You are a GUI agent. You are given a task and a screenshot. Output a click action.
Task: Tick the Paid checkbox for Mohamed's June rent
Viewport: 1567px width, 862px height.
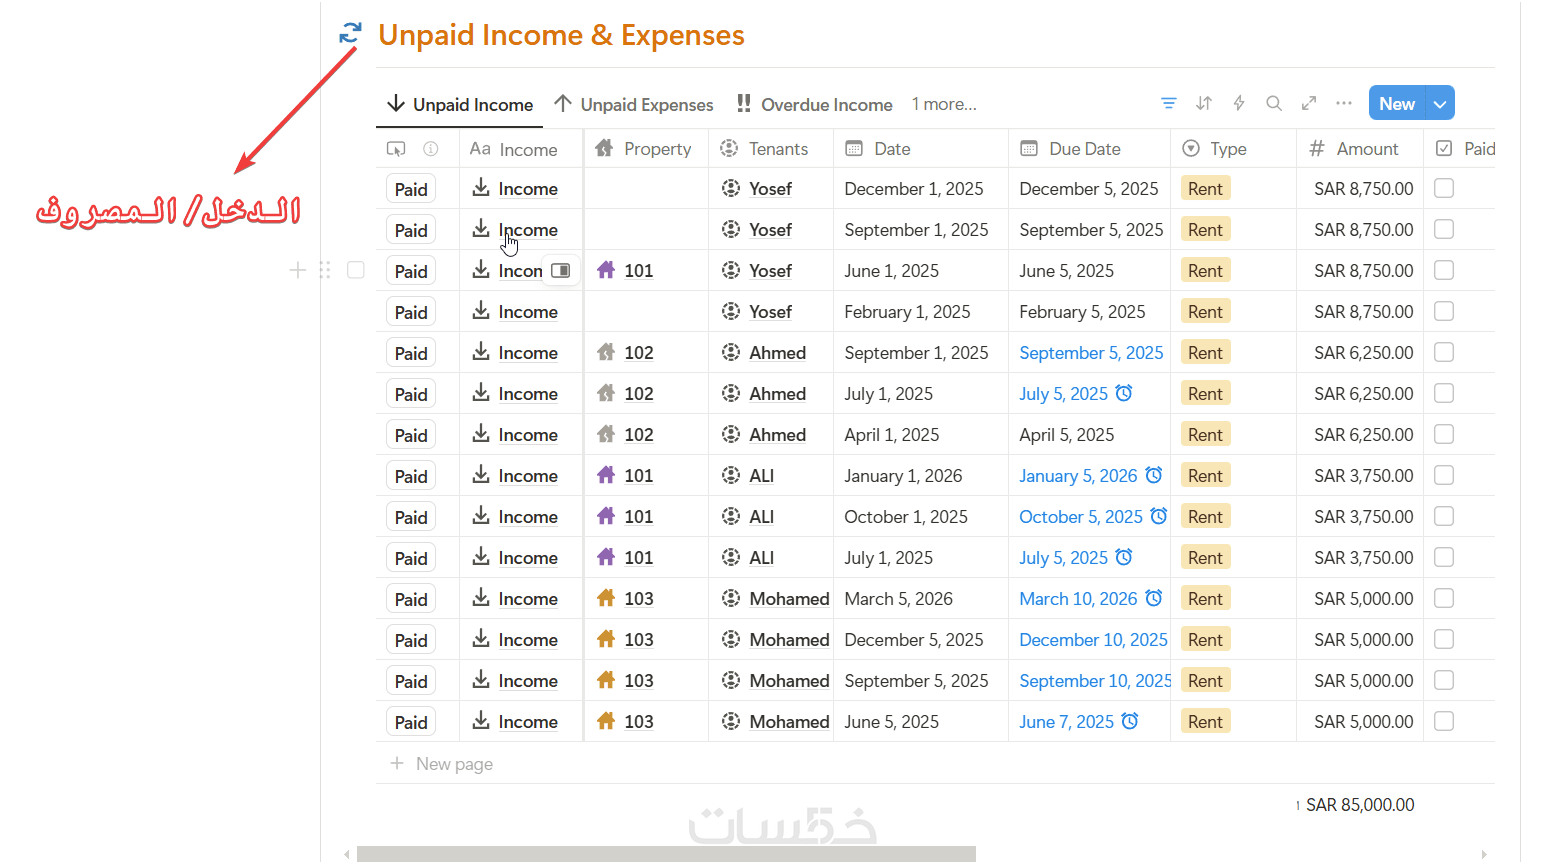pos(1444,722)
